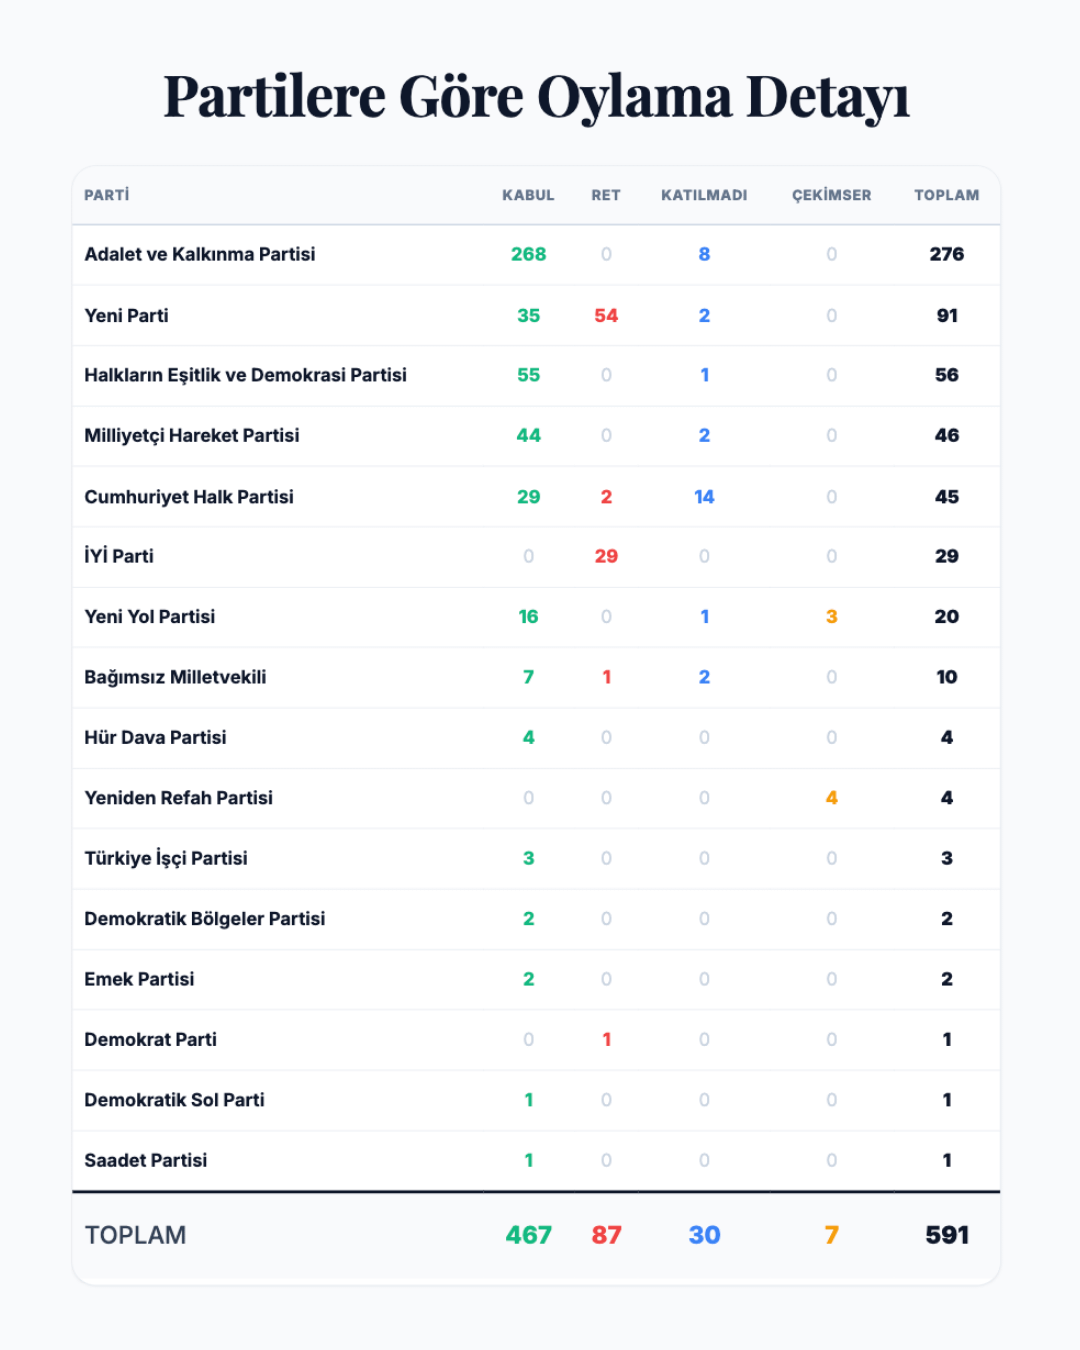
Task: Click the Kabul value 55
Action: tap(528, 375)
